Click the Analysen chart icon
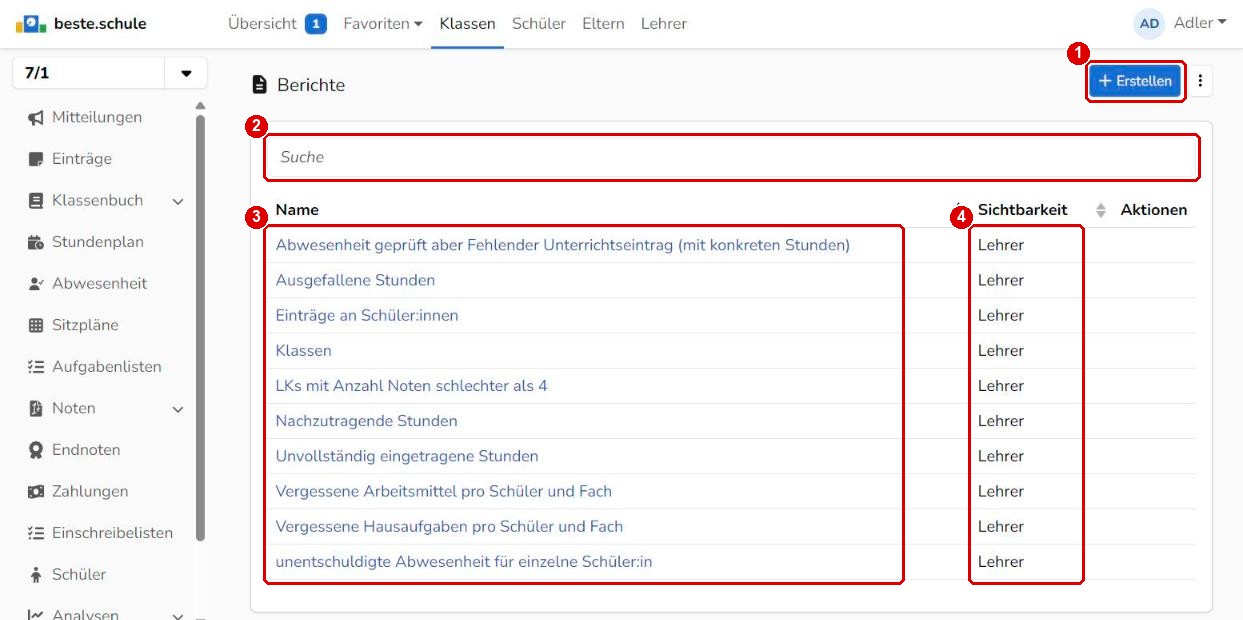The height and width of the screenshot is (620, 1243). [36, 614]
